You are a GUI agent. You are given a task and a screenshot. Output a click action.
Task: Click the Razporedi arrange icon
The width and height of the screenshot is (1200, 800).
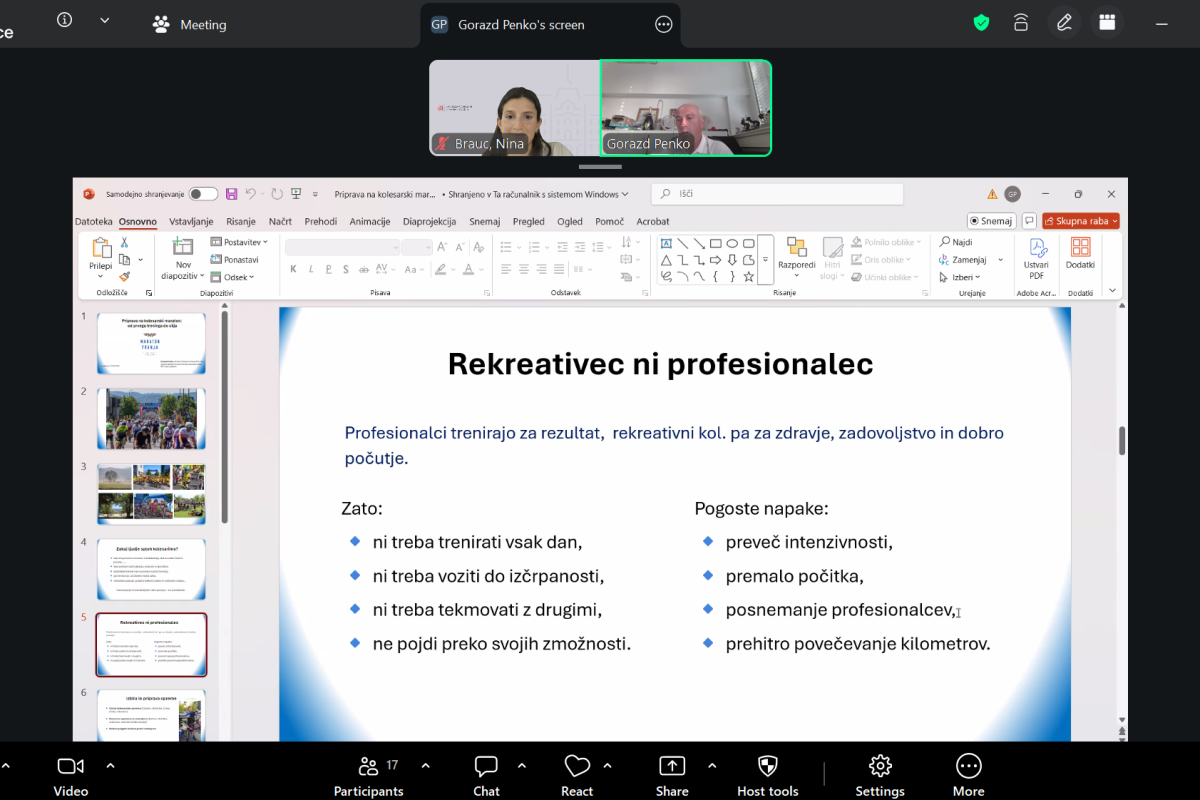click(796, 248)
